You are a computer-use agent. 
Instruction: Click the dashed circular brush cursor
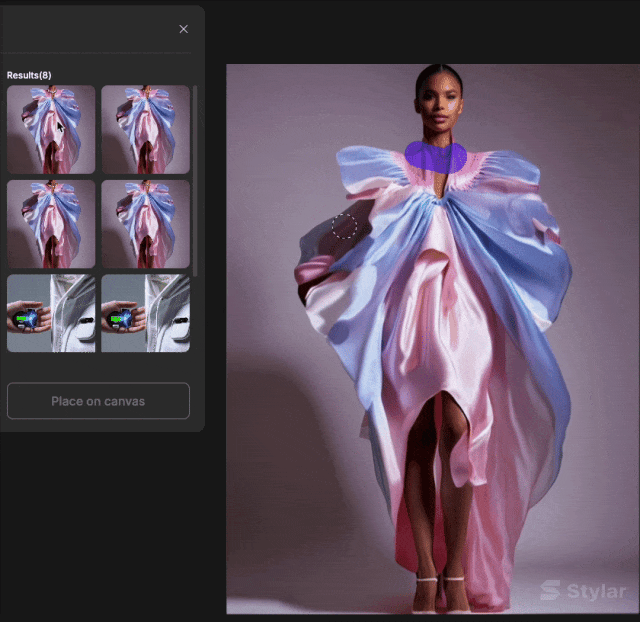point(345,226)
